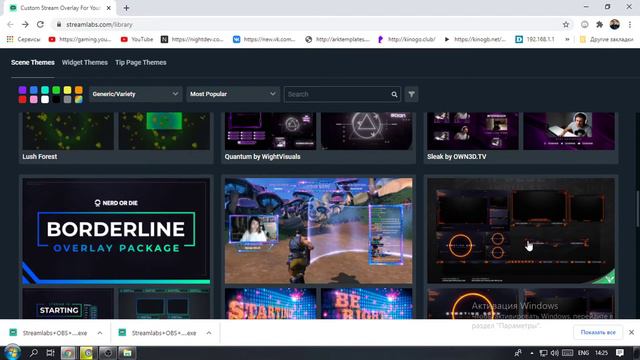
Task: Click the filter funnel icon
Action: (x=411, y=94)
